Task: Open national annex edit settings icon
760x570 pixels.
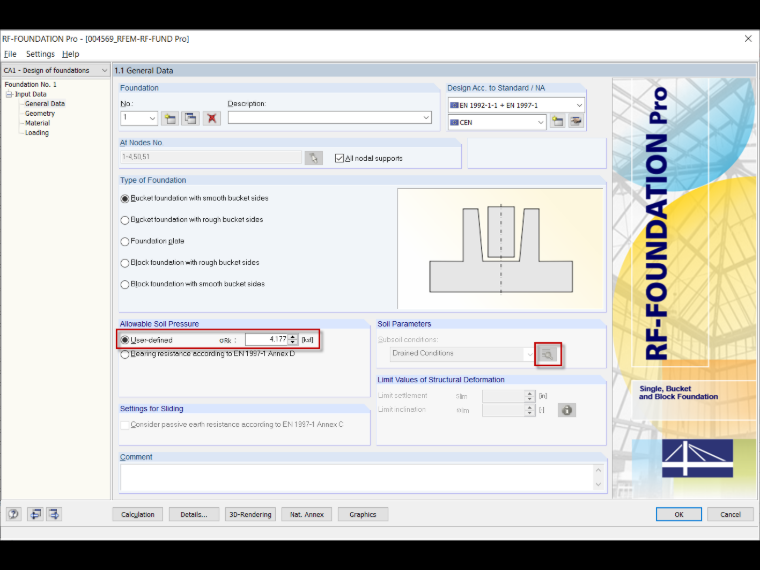Action: pos(576,122)
